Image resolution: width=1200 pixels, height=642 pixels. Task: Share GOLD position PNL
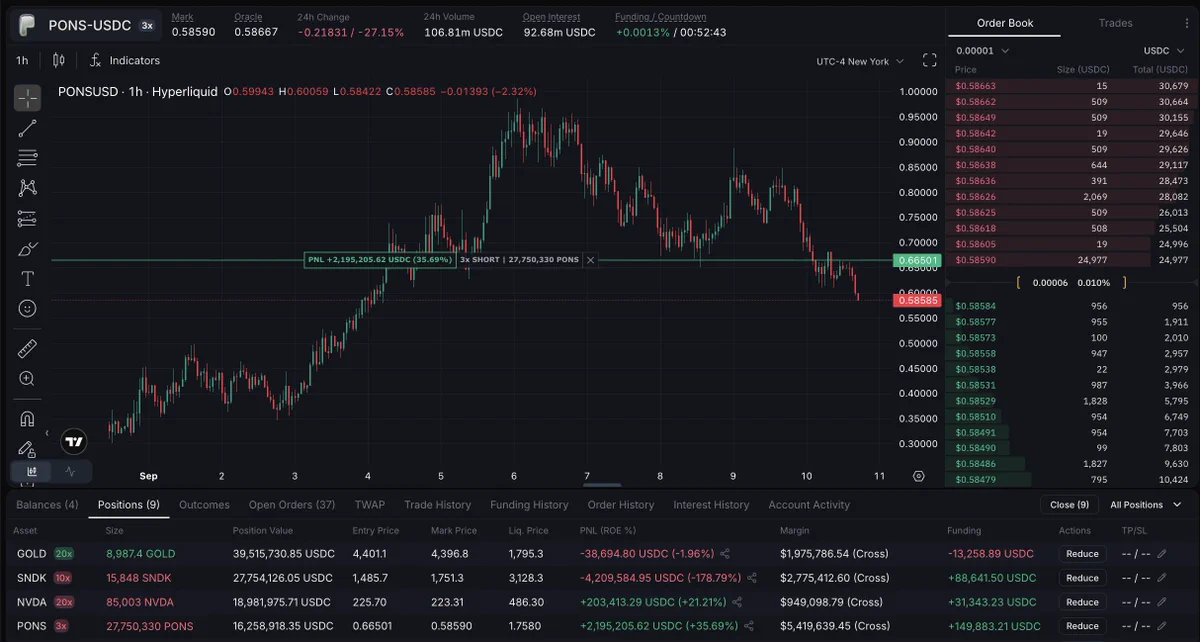(725, 554)
